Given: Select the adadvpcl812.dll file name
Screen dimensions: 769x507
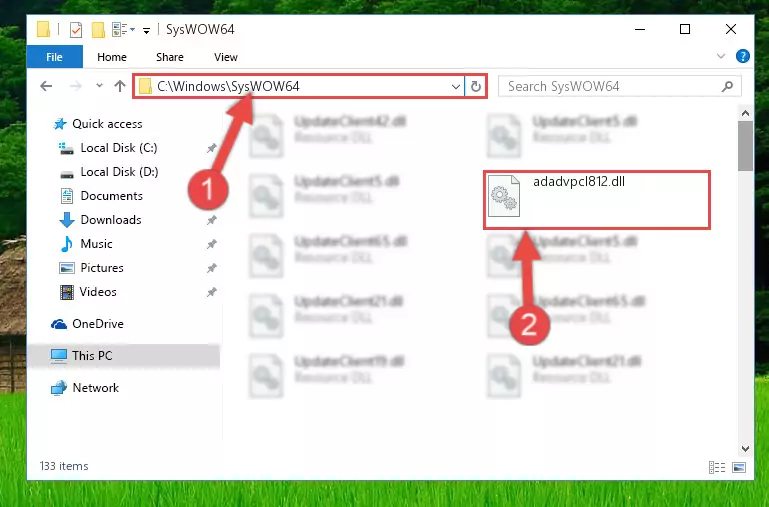Looking at the screenshot, I should tap(579, 181).
